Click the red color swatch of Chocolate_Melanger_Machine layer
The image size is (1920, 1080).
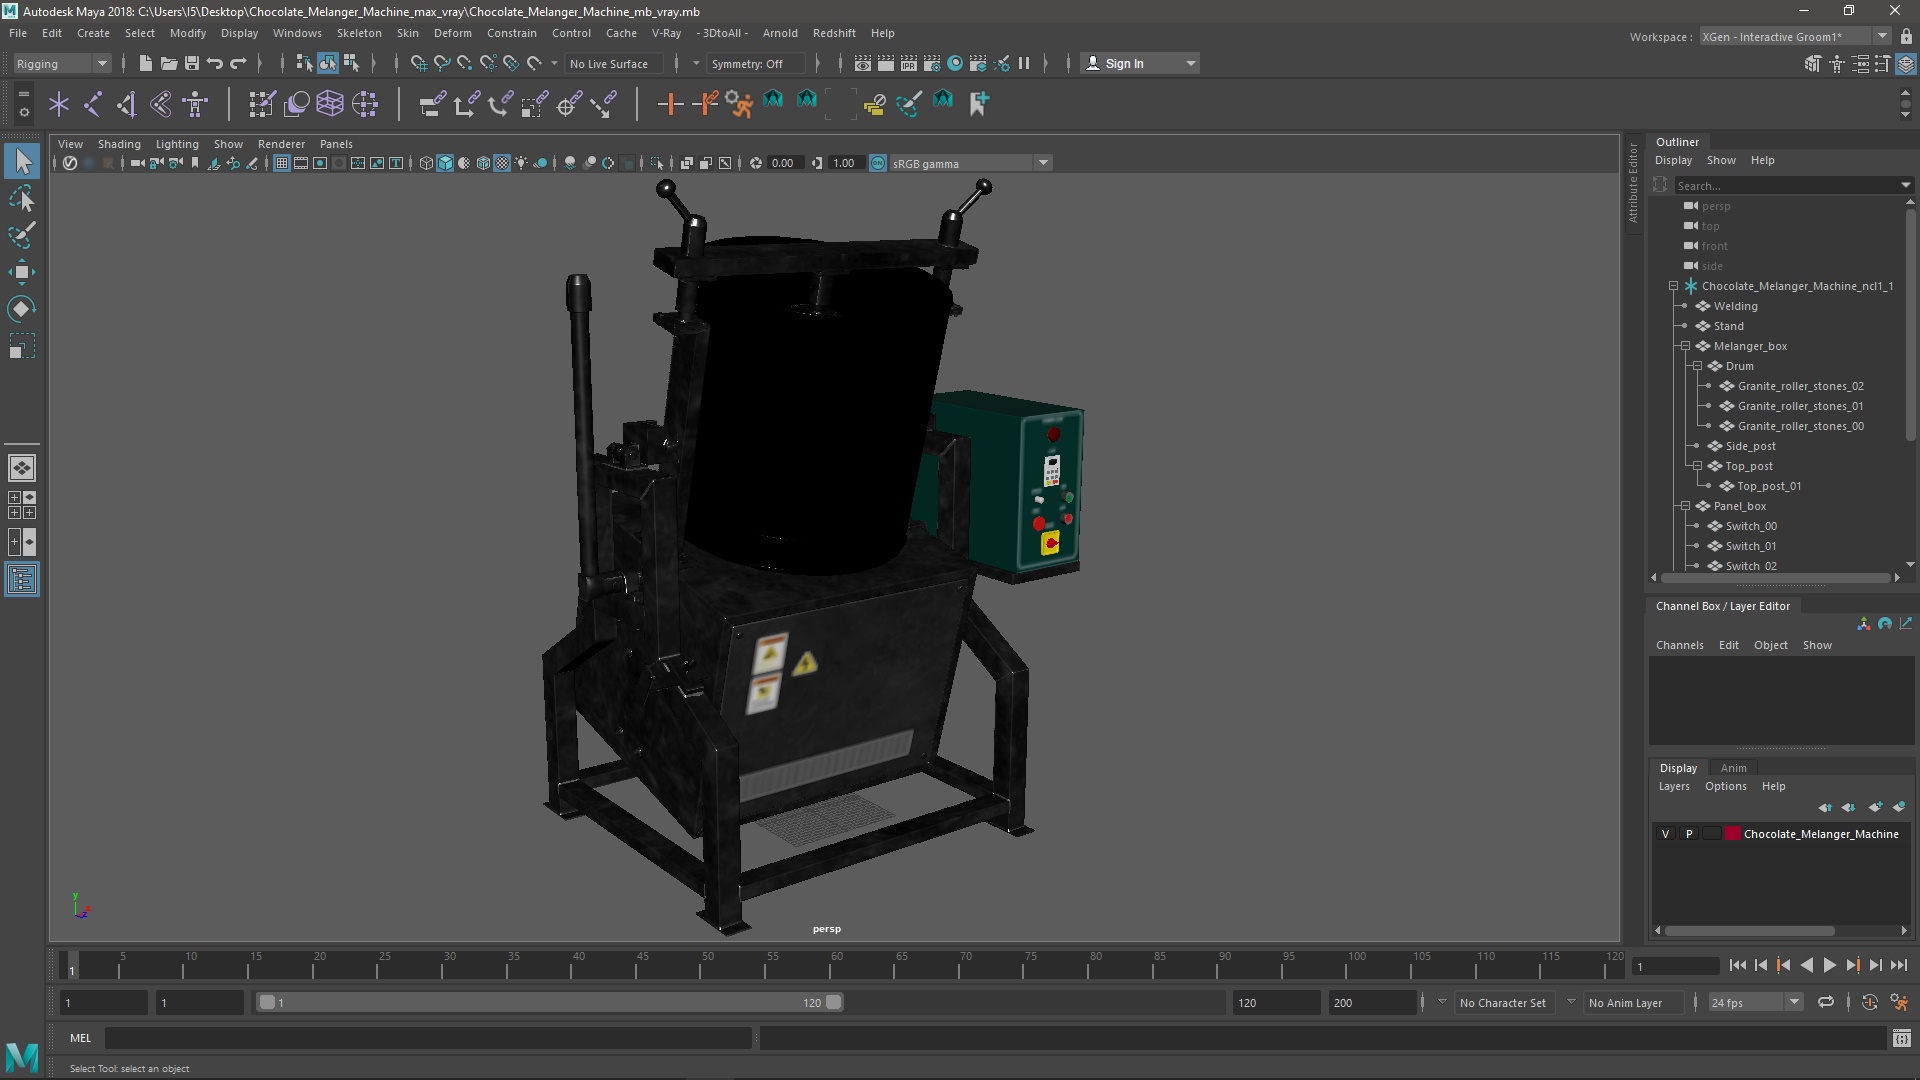click(x=1732, y=834)
